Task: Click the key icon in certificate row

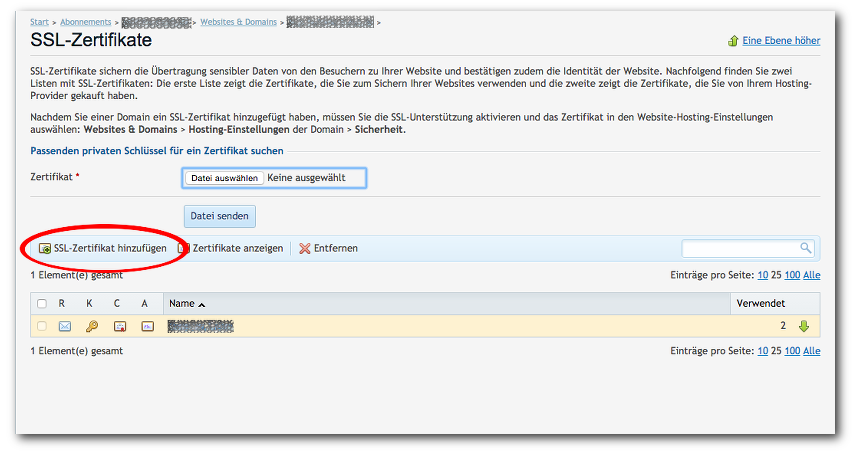Action: tap(92, 326)
